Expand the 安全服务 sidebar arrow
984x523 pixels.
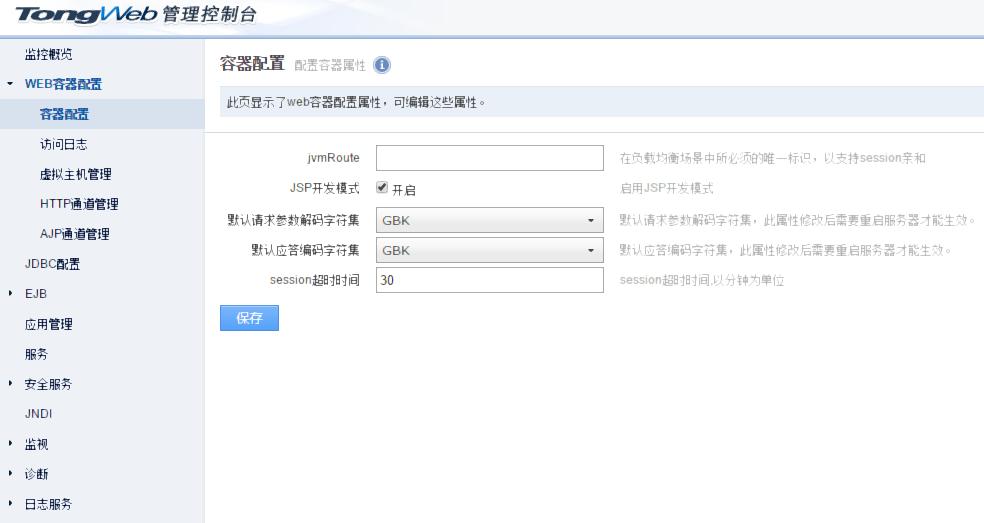[10, 384]
